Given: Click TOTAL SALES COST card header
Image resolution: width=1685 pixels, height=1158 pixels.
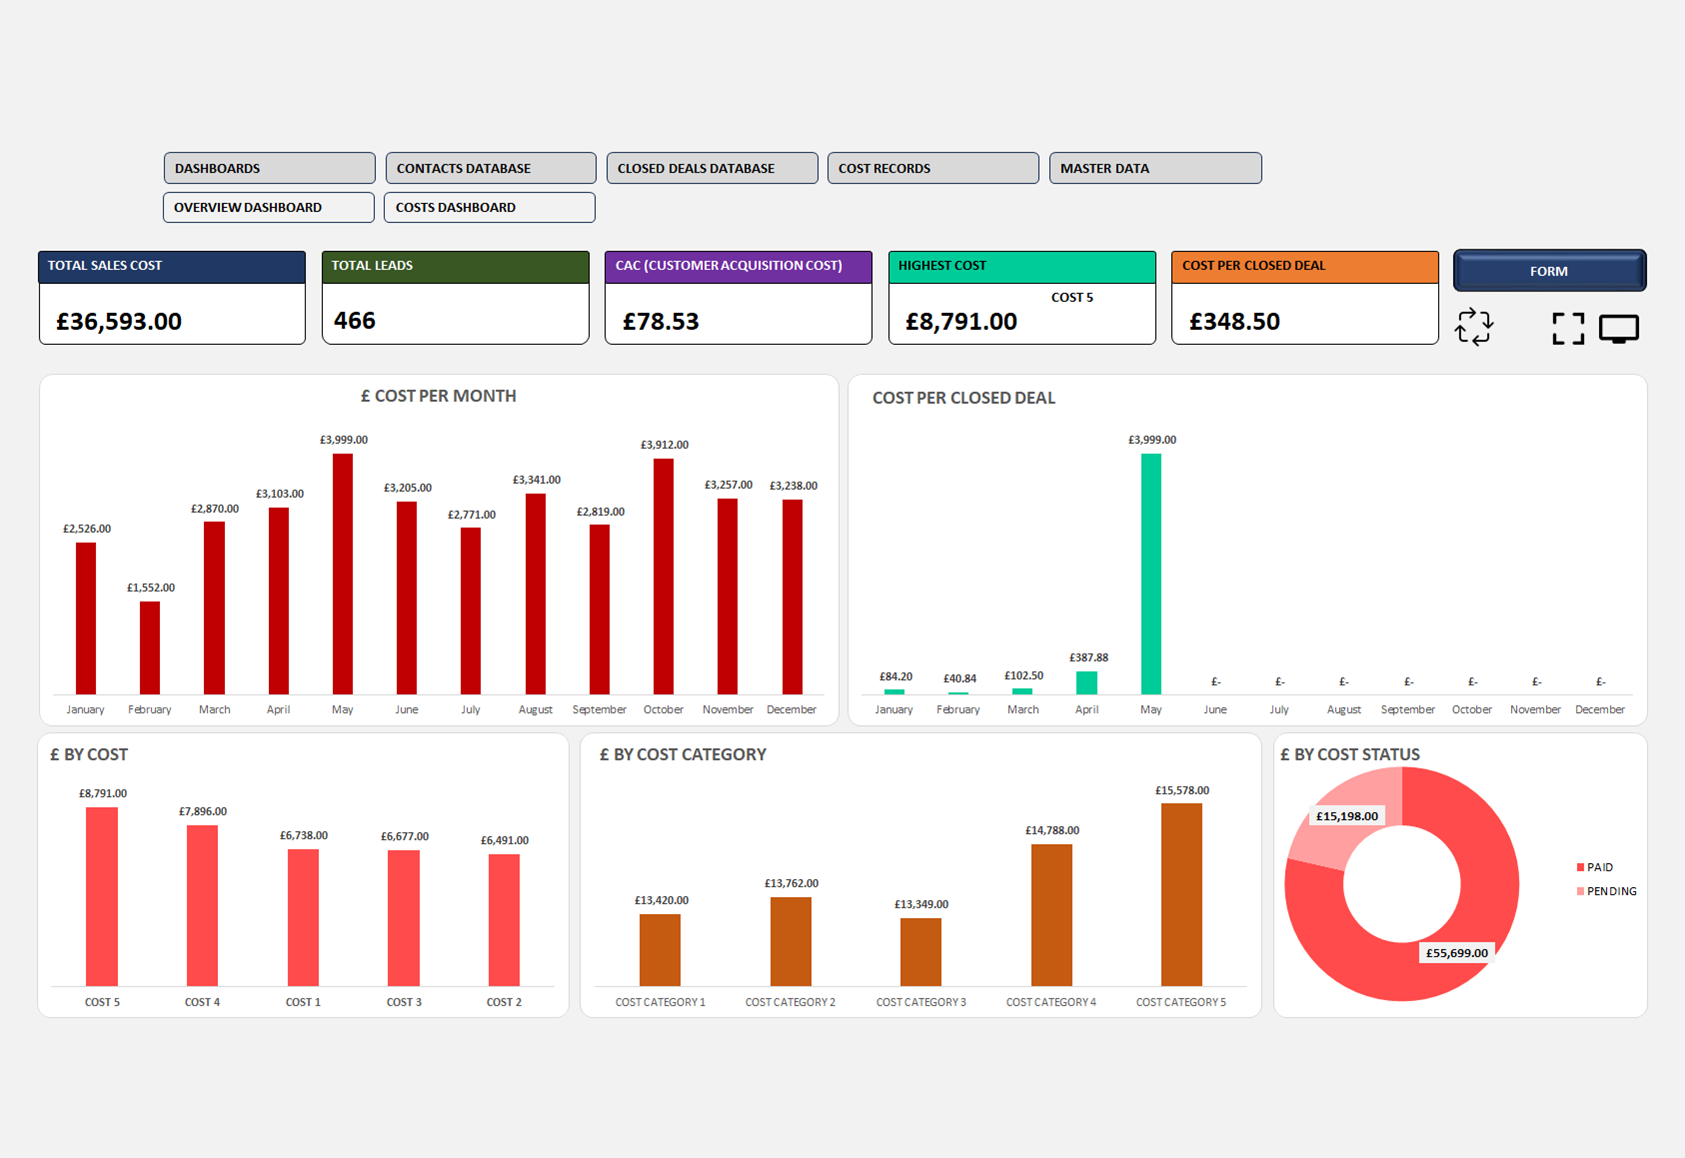Looking at the screenshot, I should tap(172, 267).
